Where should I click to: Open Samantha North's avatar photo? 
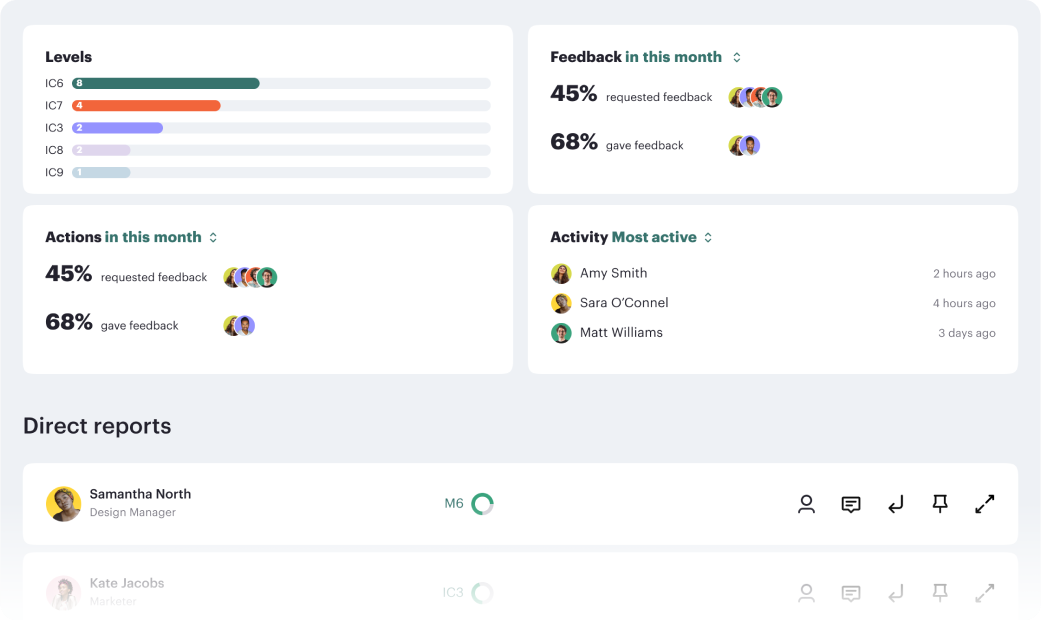tap(64, 504)
